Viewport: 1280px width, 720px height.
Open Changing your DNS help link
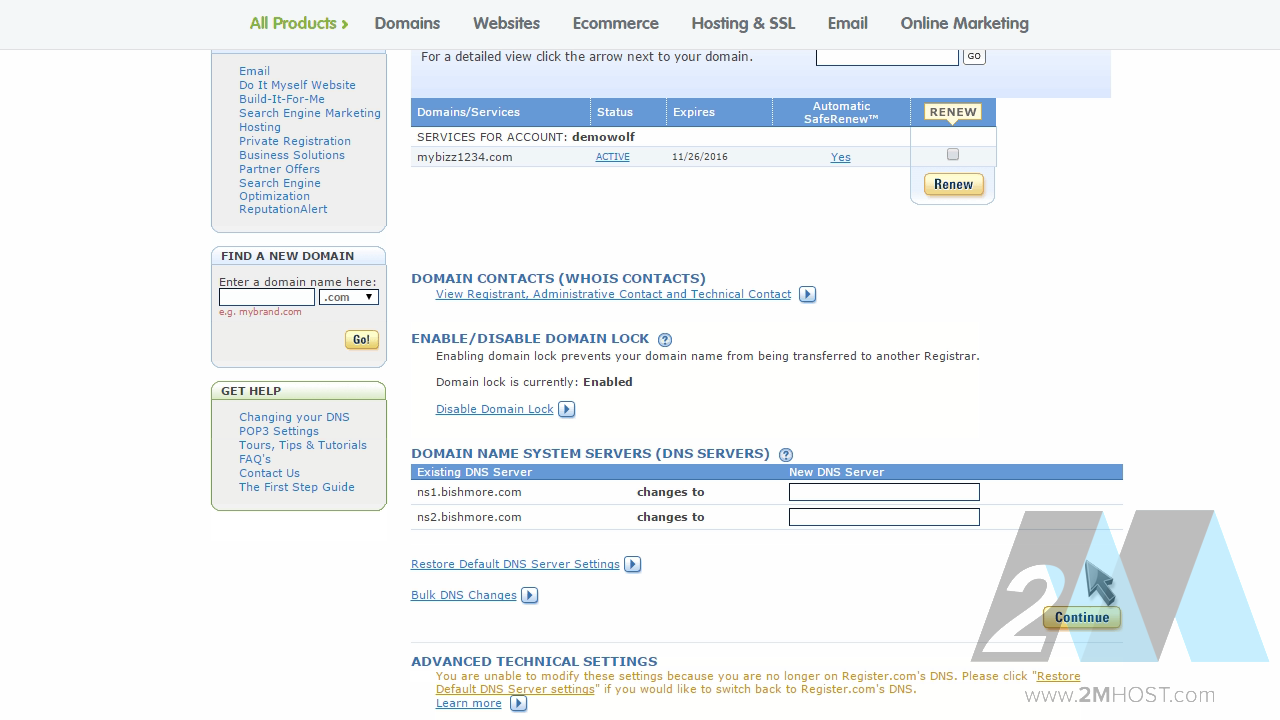(x=294, y=417)
